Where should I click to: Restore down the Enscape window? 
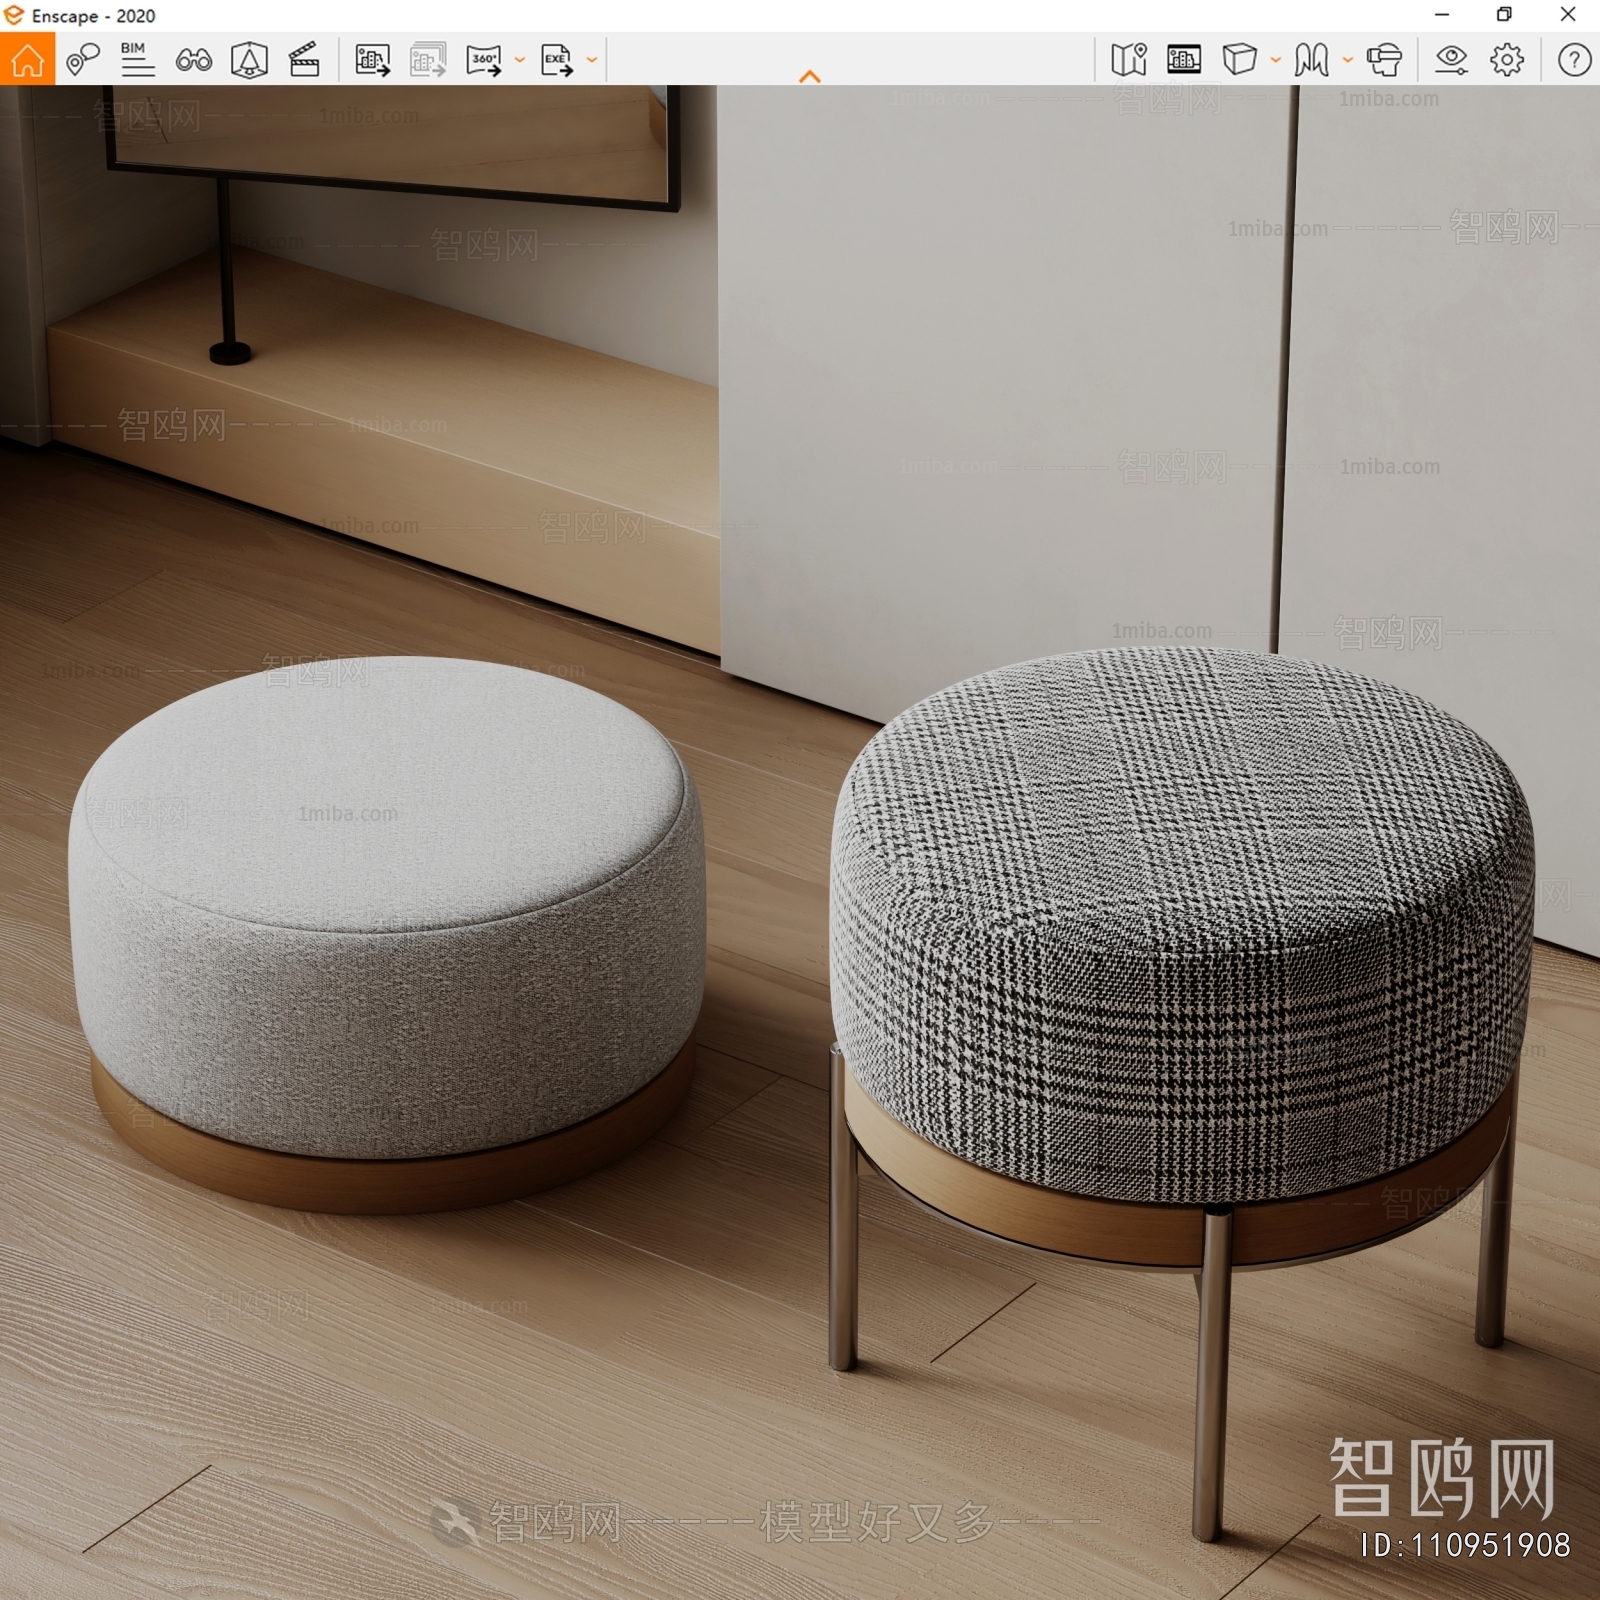(1504, 14)
